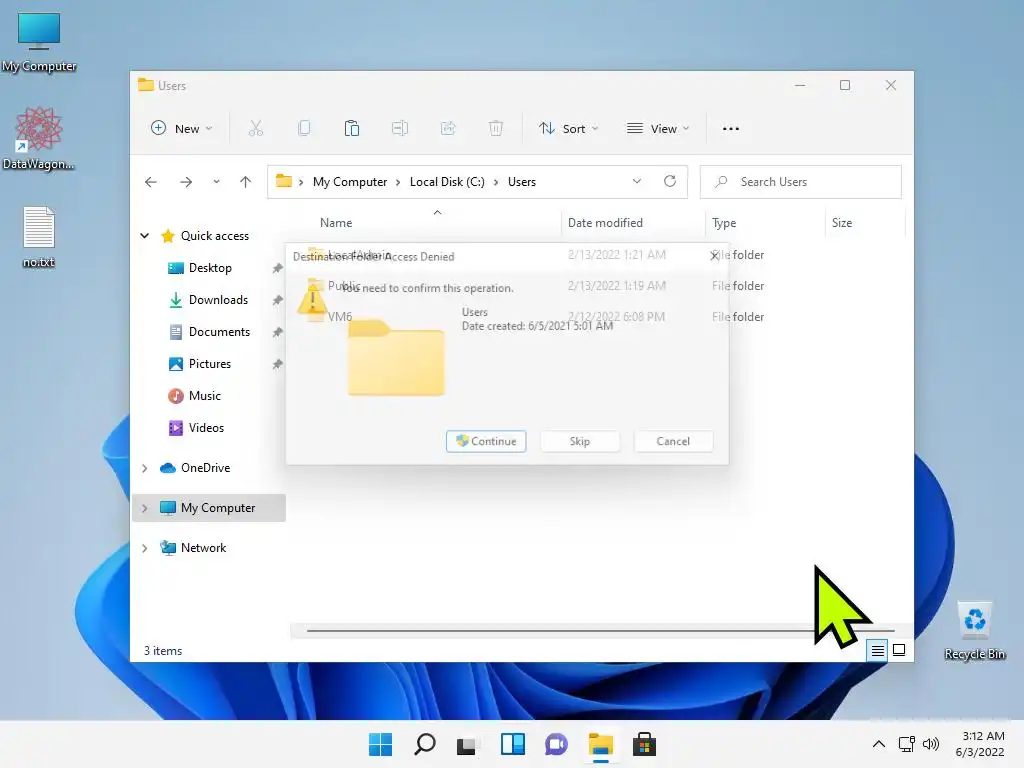The height and width of the screenshot is (768, 1024).
Task: Open recent locations dropdown chevron
Action: click(x=216, y=182)
